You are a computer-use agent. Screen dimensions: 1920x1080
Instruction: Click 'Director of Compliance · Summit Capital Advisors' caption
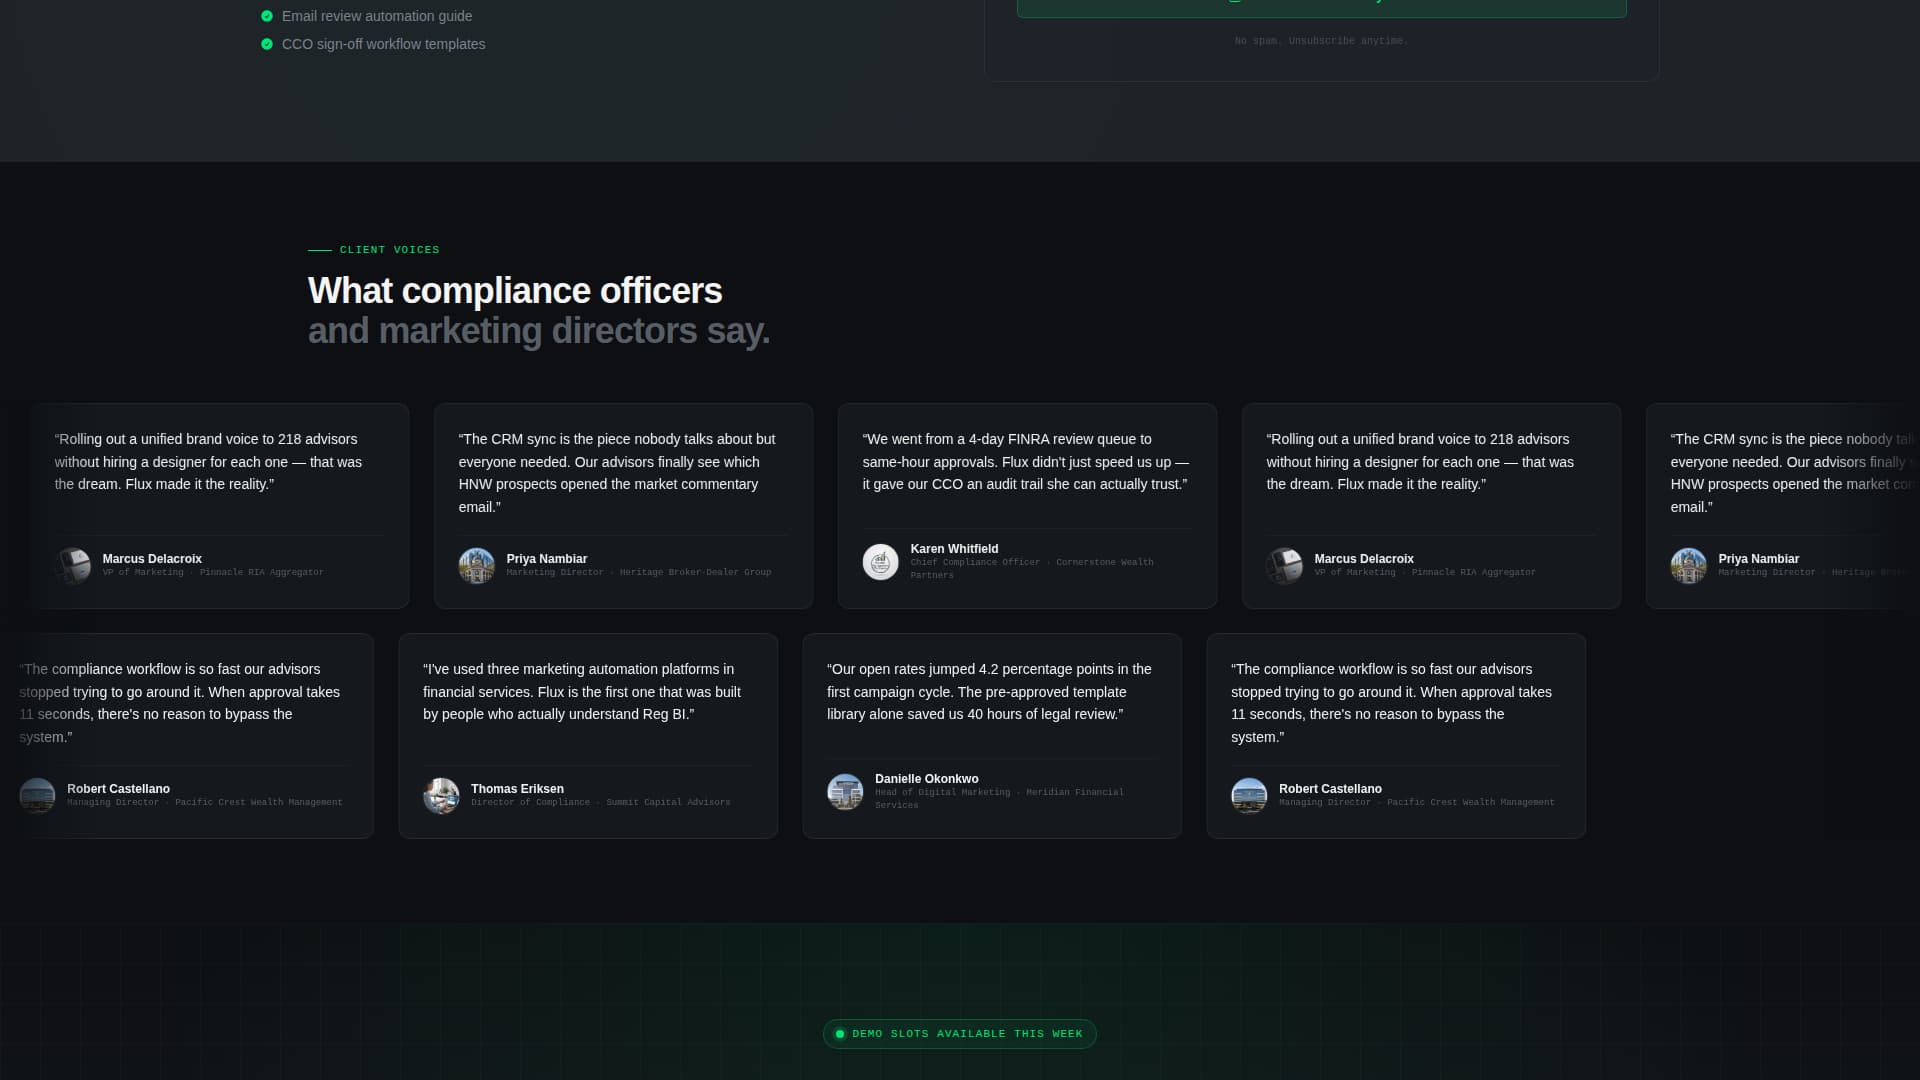click(601, 802)
